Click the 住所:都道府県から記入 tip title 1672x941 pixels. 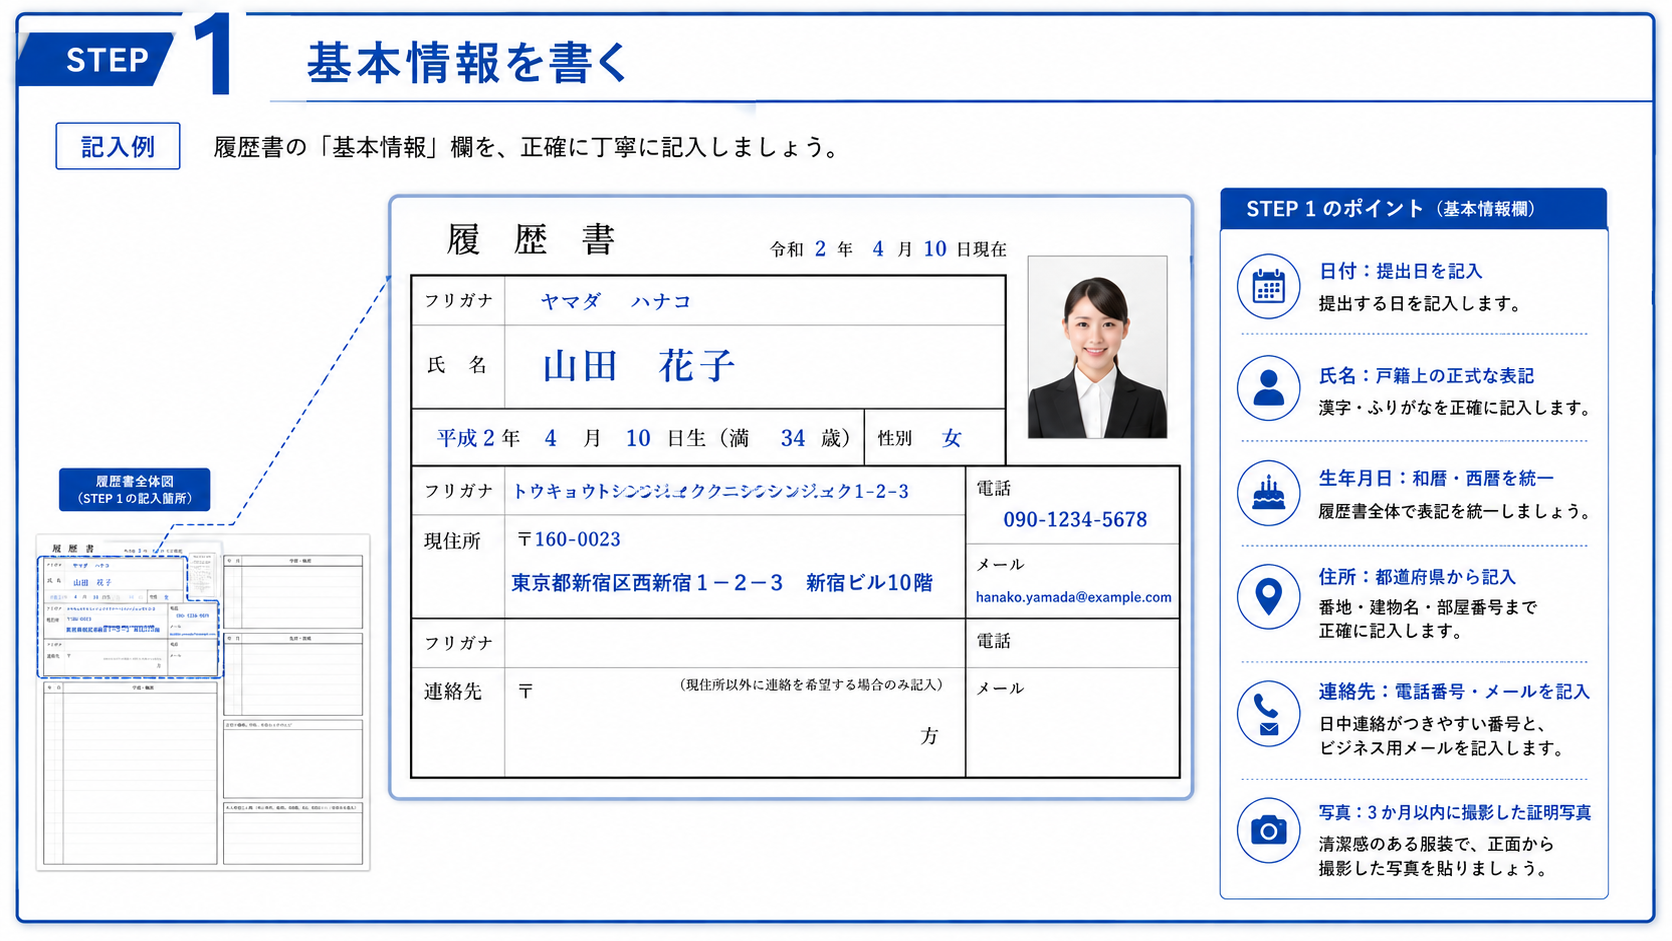click(x=1417, y=577)
